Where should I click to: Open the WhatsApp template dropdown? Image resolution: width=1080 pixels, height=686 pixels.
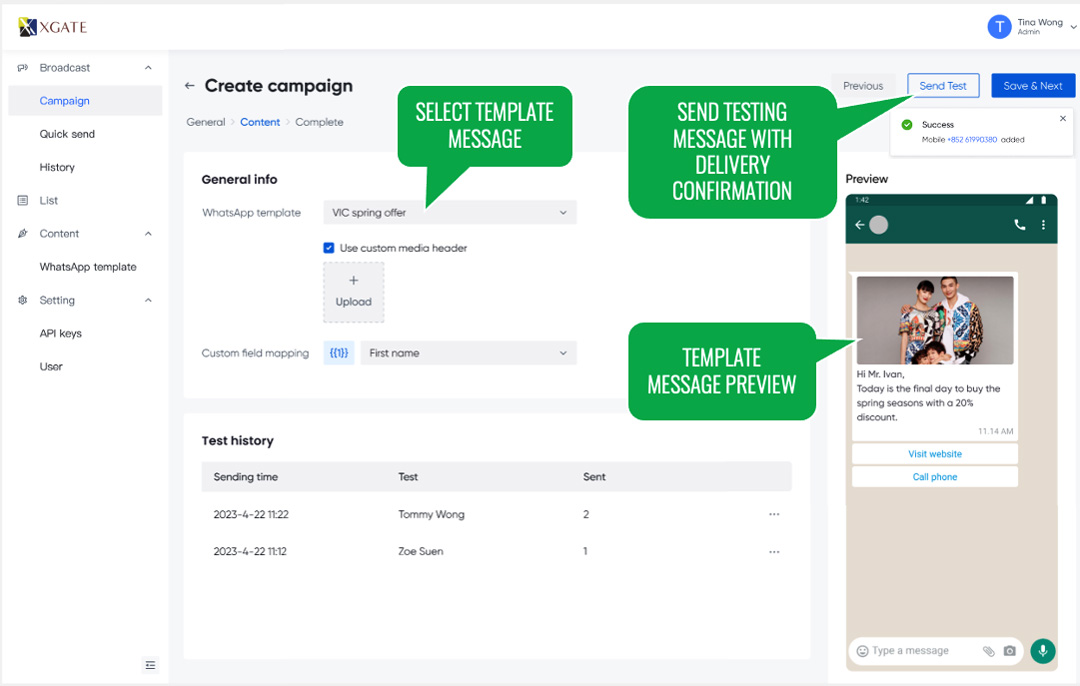pos(449,213)
